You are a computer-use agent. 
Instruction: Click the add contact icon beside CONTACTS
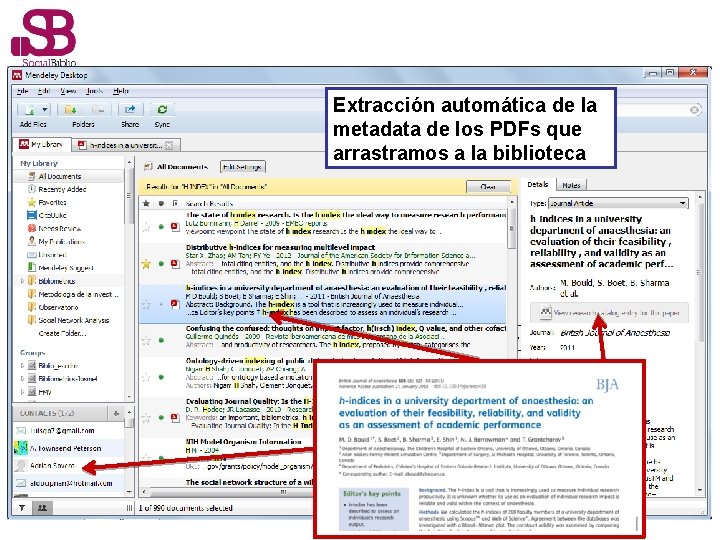click(x=116, y=414)
